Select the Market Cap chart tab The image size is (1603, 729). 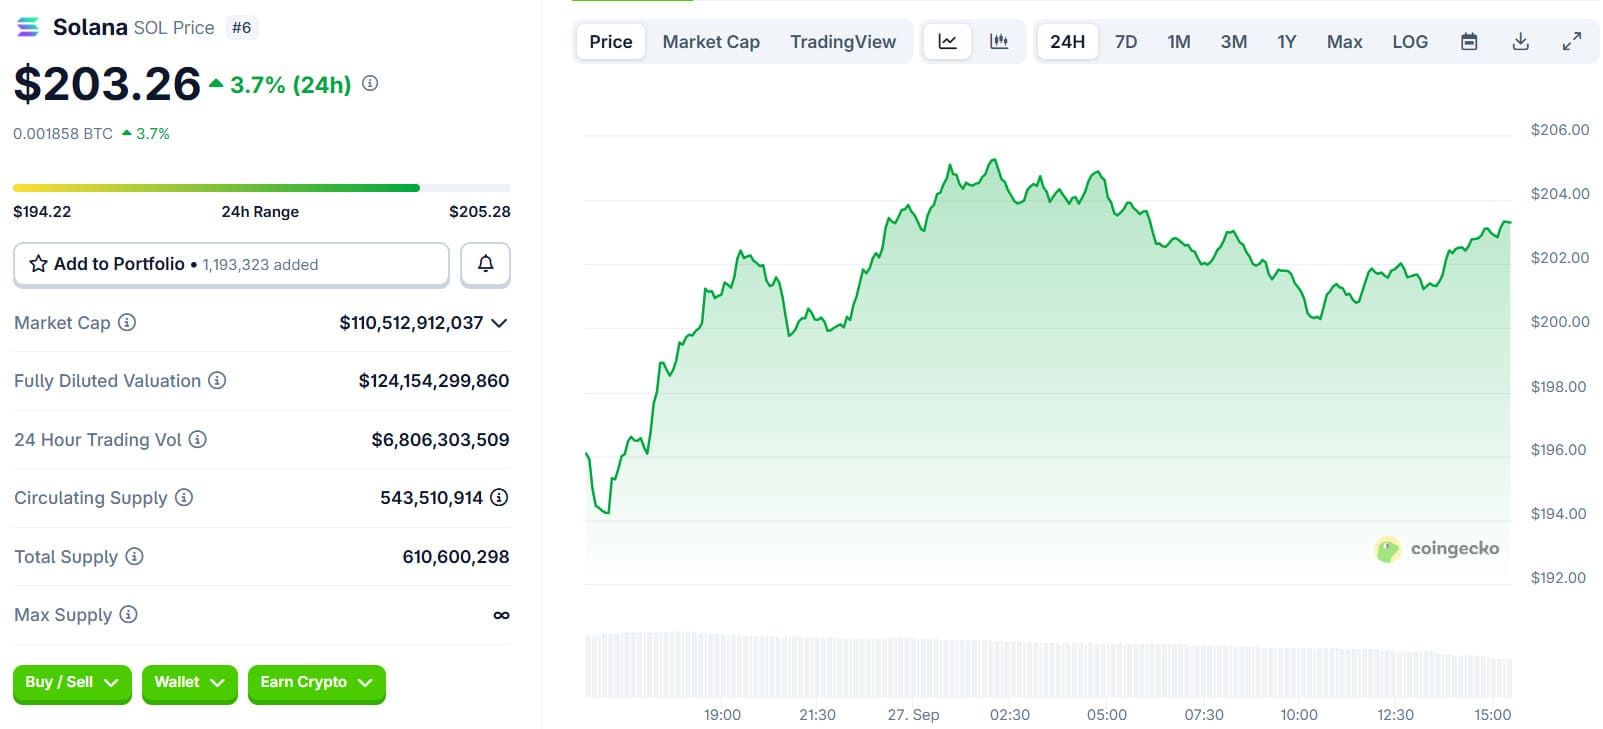pyautogui.click(x=711, y=42)
